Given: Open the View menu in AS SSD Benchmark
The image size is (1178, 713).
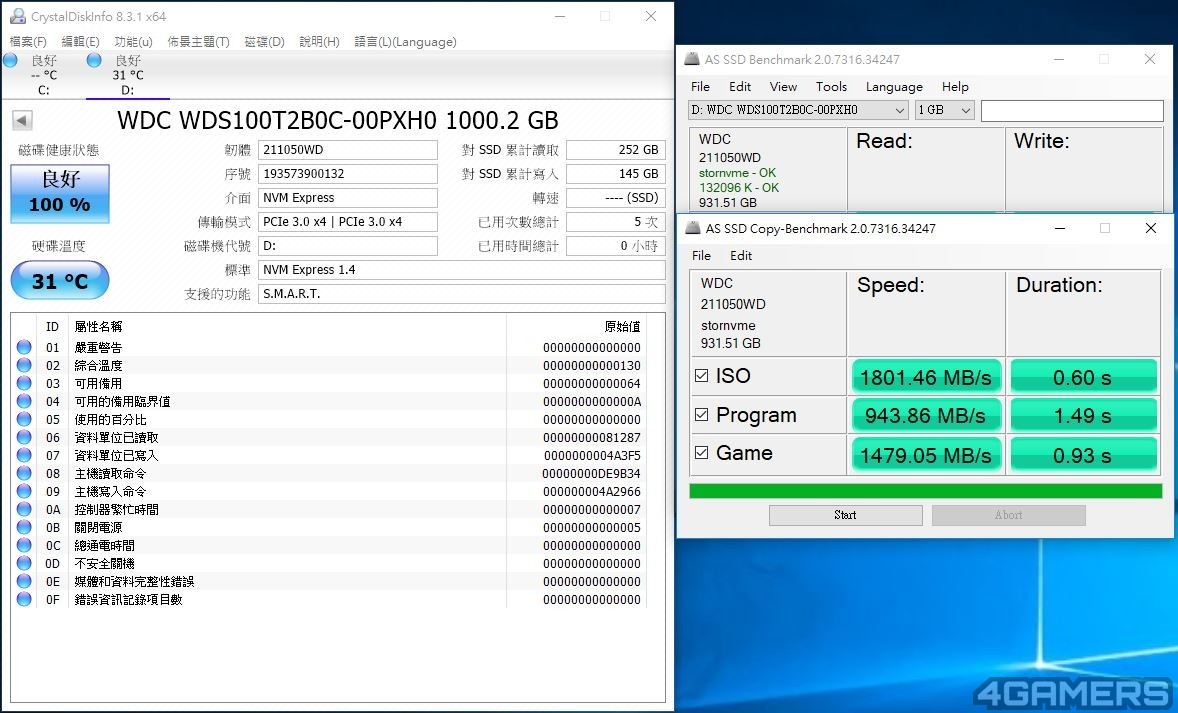Looking at the screenshot, I should (784, 86).
